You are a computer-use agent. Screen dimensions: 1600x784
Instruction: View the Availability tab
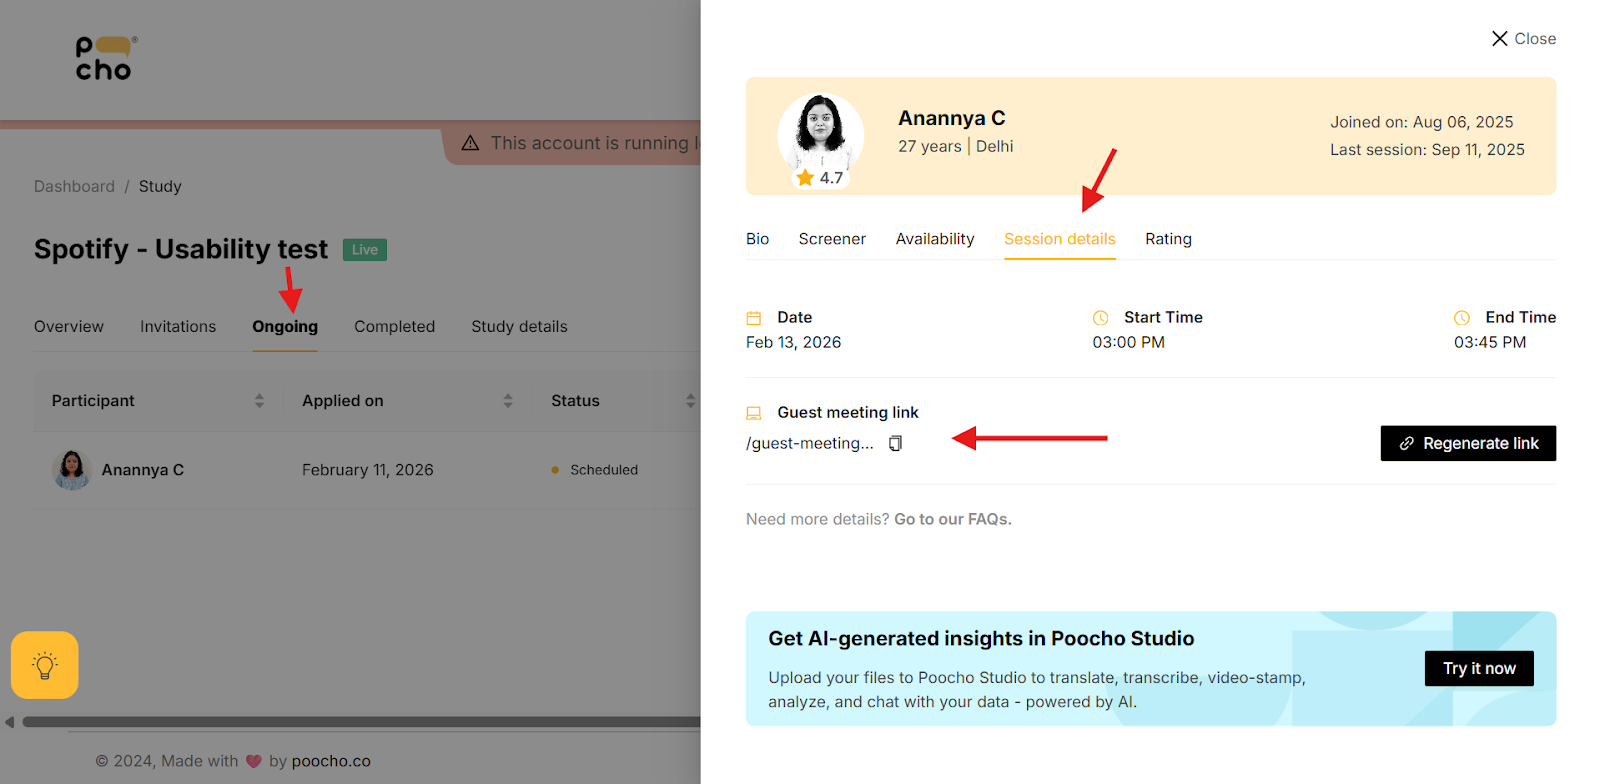pyautogui.click(x=935, y=239)
